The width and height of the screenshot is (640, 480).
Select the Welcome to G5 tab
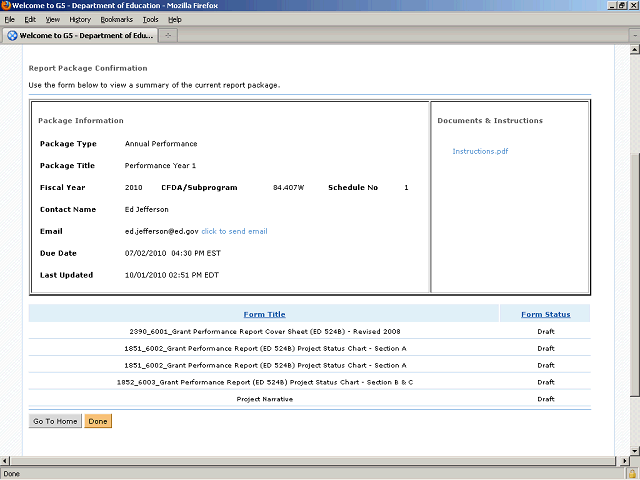tap(85, 36)
